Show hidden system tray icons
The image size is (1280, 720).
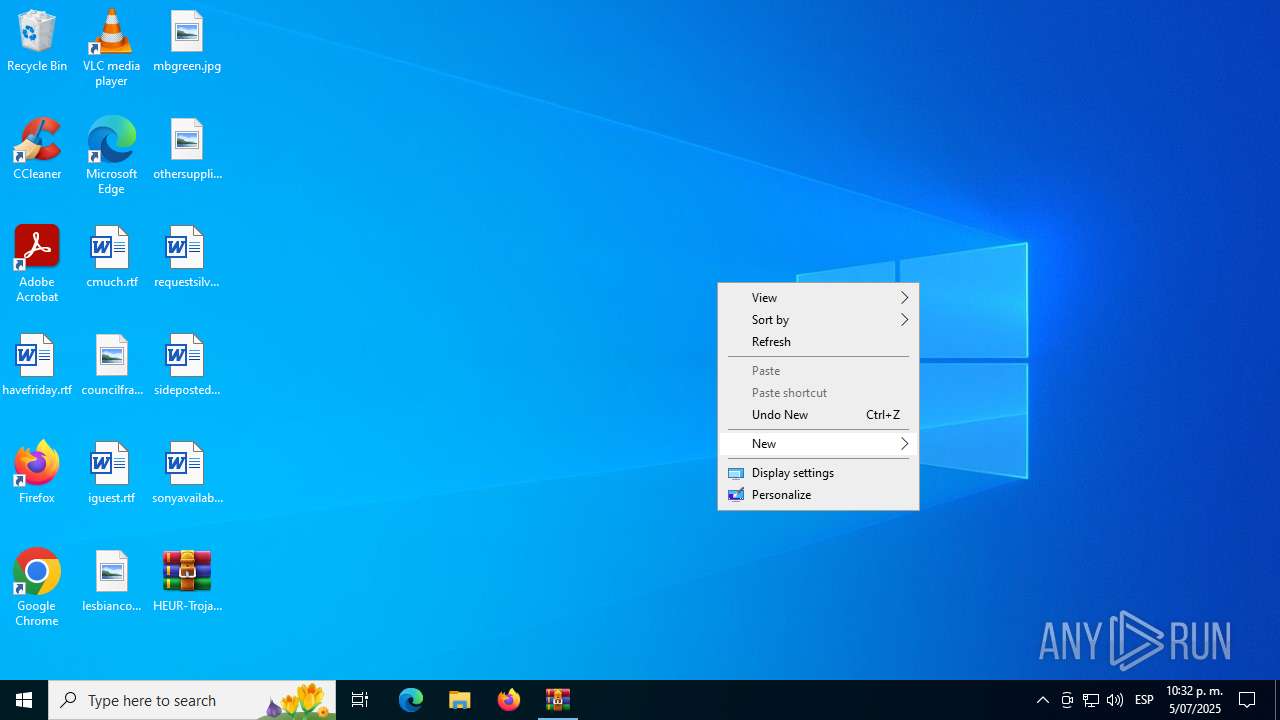(1043, 700)
